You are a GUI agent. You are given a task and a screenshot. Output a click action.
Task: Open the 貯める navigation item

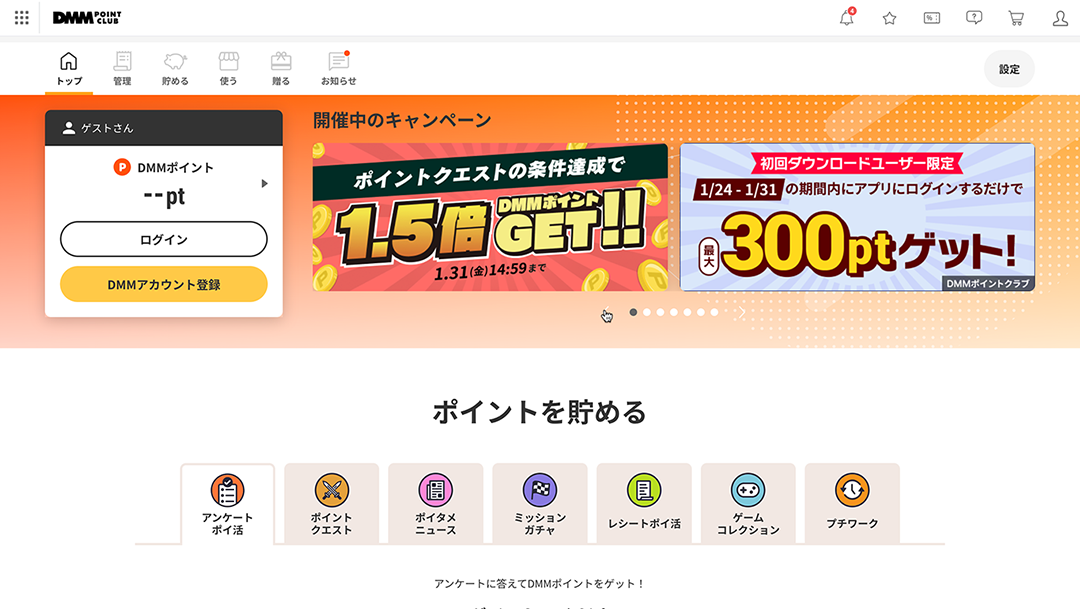[175, 69]
